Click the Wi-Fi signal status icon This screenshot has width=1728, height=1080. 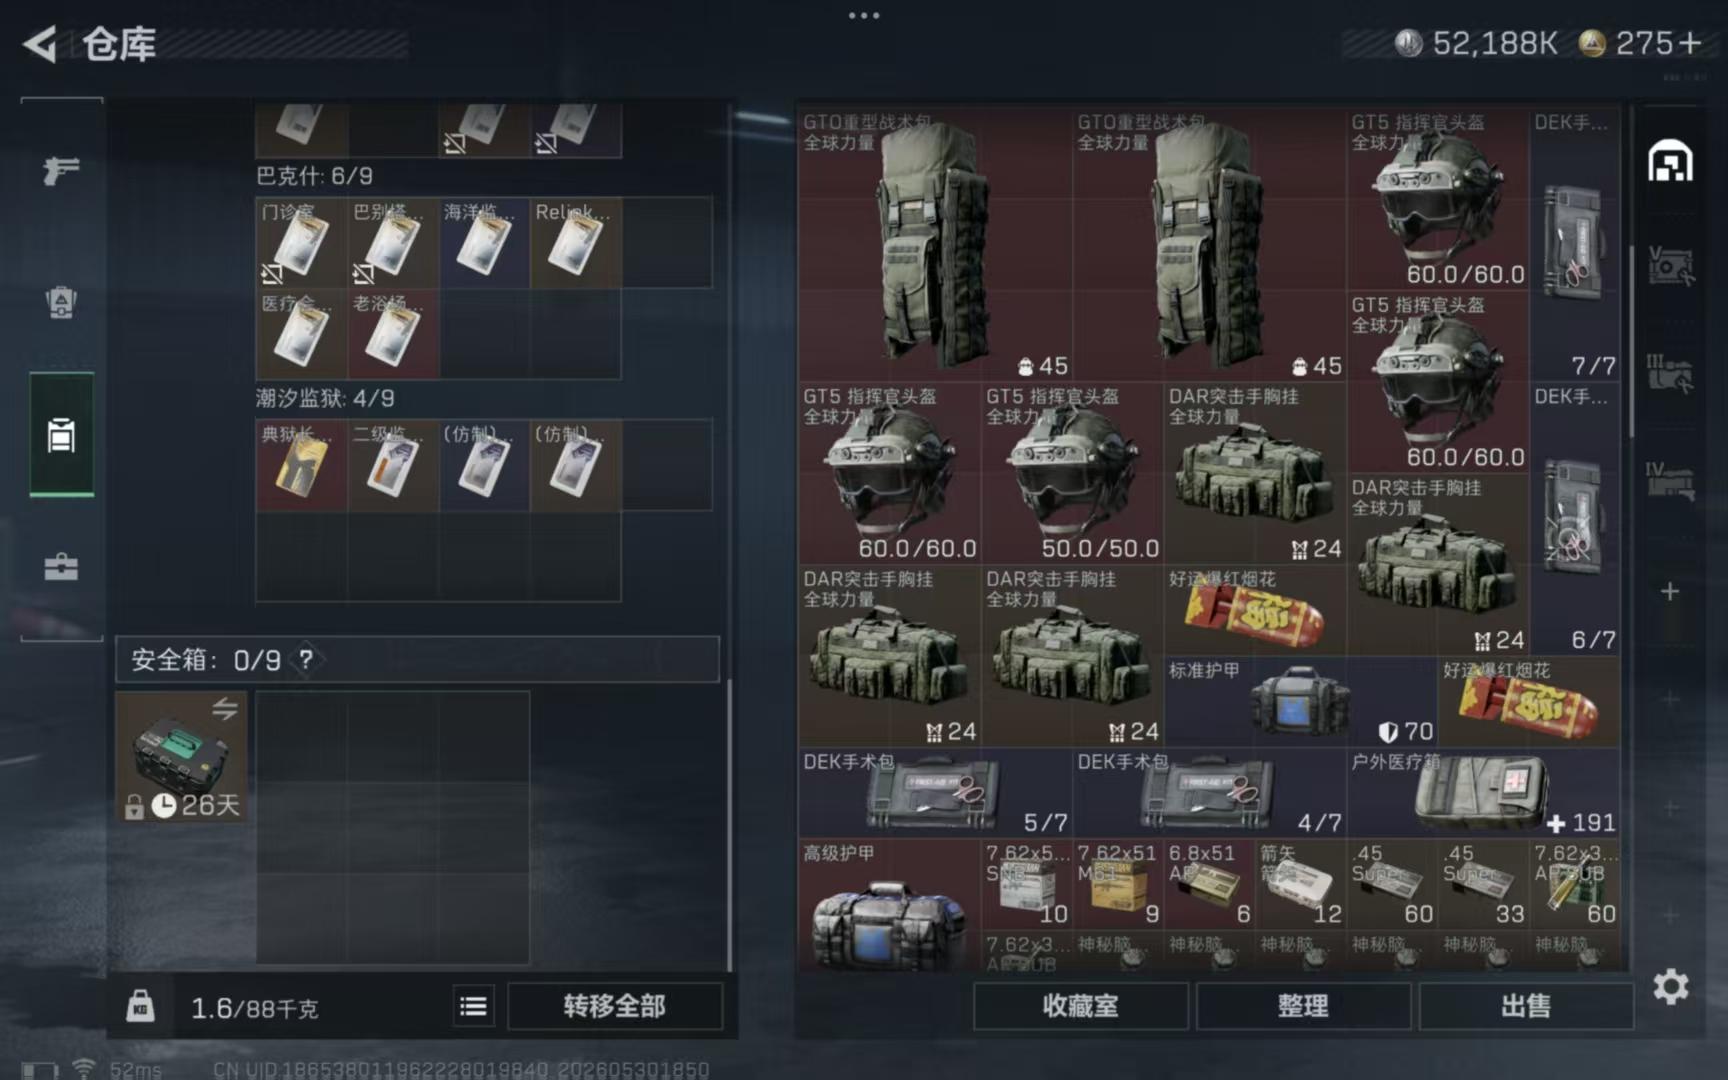(84, 1069)
